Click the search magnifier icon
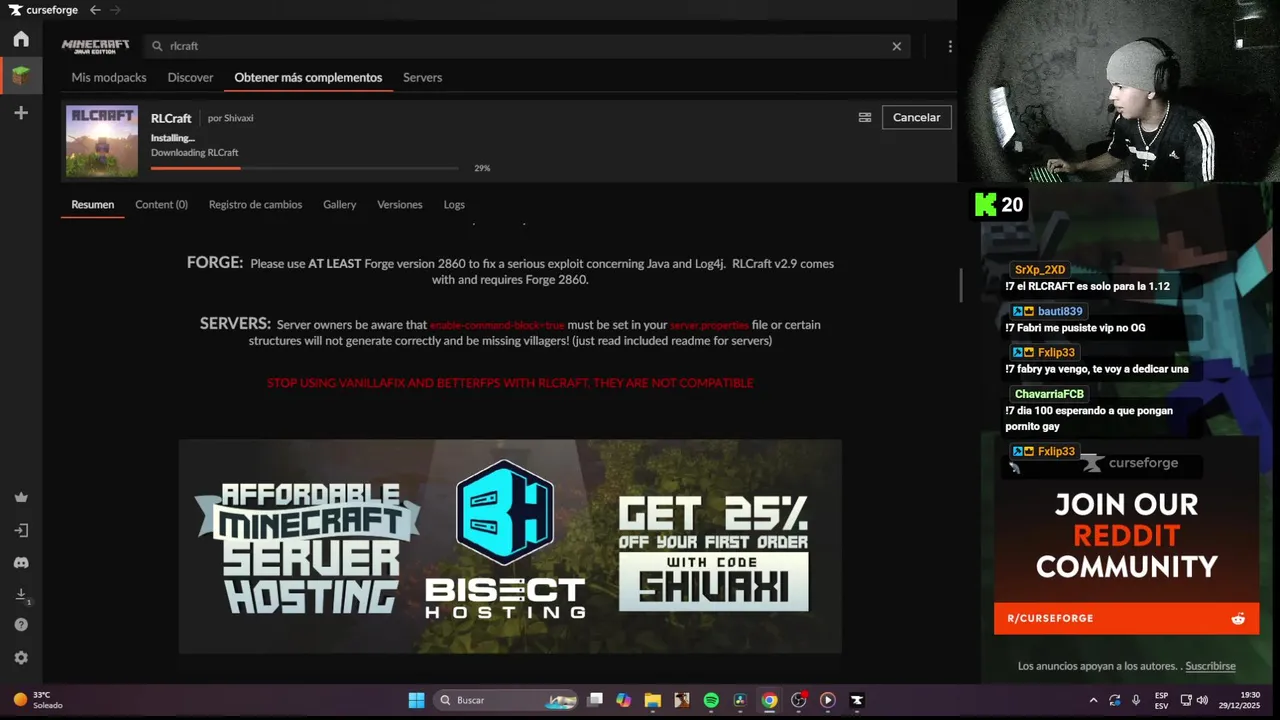The image size is (1280, 720). point(157,46)
